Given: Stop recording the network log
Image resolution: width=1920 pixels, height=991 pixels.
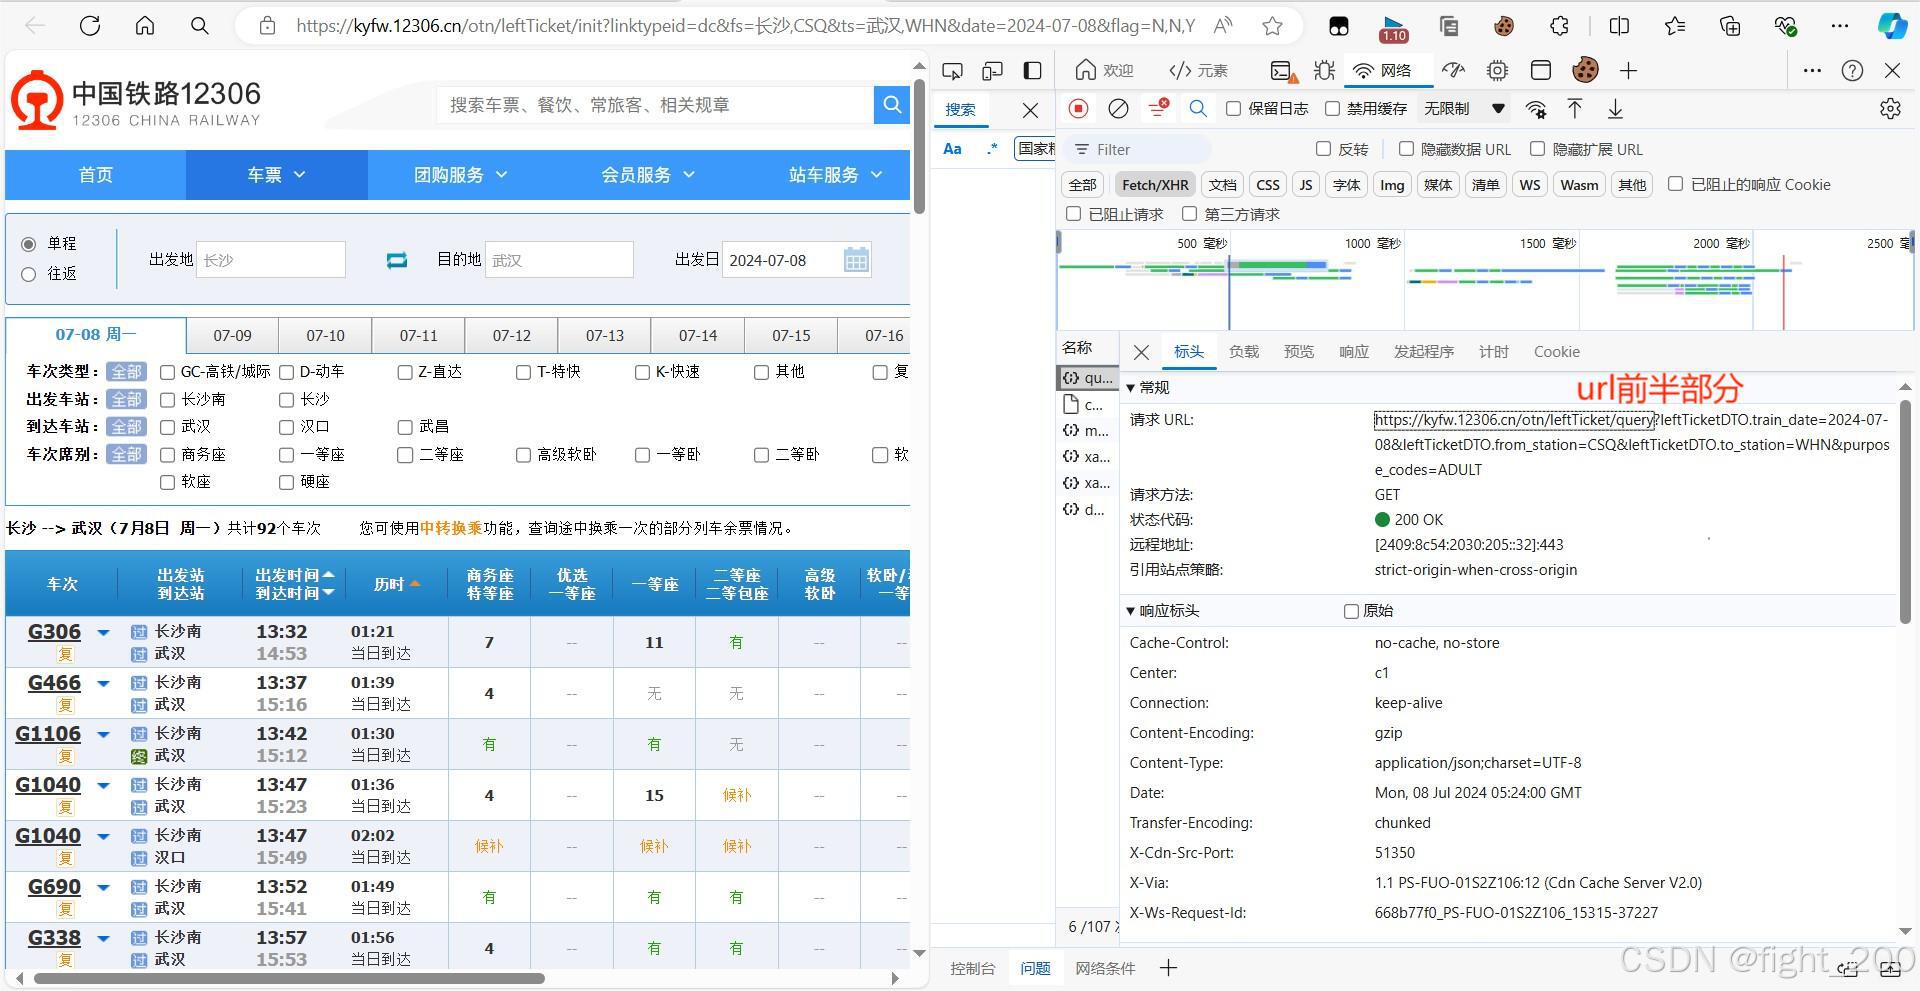Looking at the screenshot, I should pos(1078,108).
